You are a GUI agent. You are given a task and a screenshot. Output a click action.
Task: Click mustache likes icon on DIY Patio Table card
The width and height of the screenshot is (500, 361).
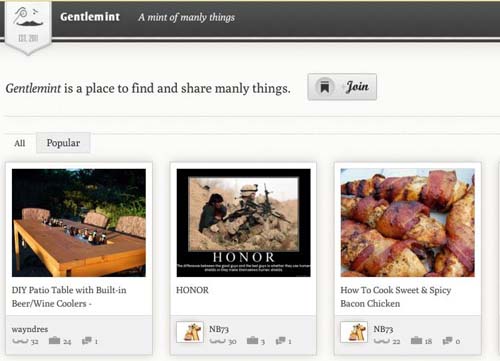[20, 341]
